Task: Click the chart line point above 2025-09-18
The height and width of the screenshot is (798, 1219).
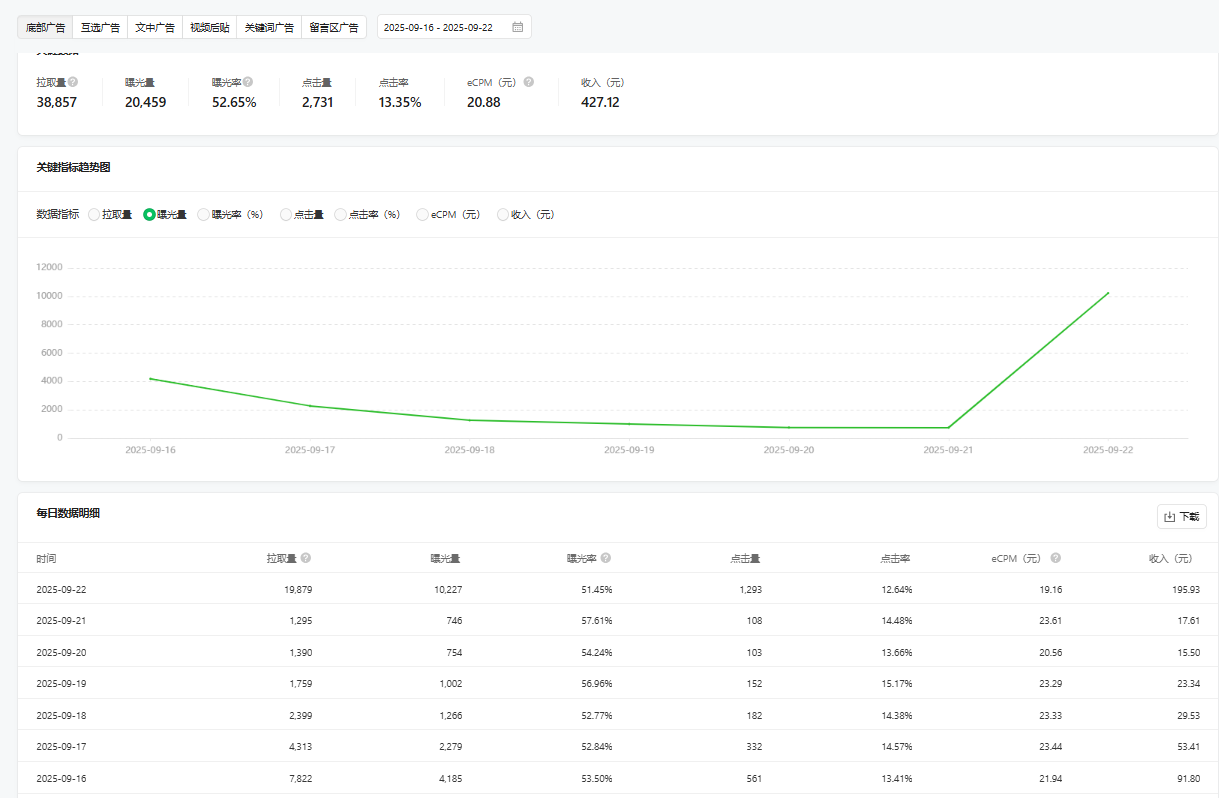Action: [469, 420]
